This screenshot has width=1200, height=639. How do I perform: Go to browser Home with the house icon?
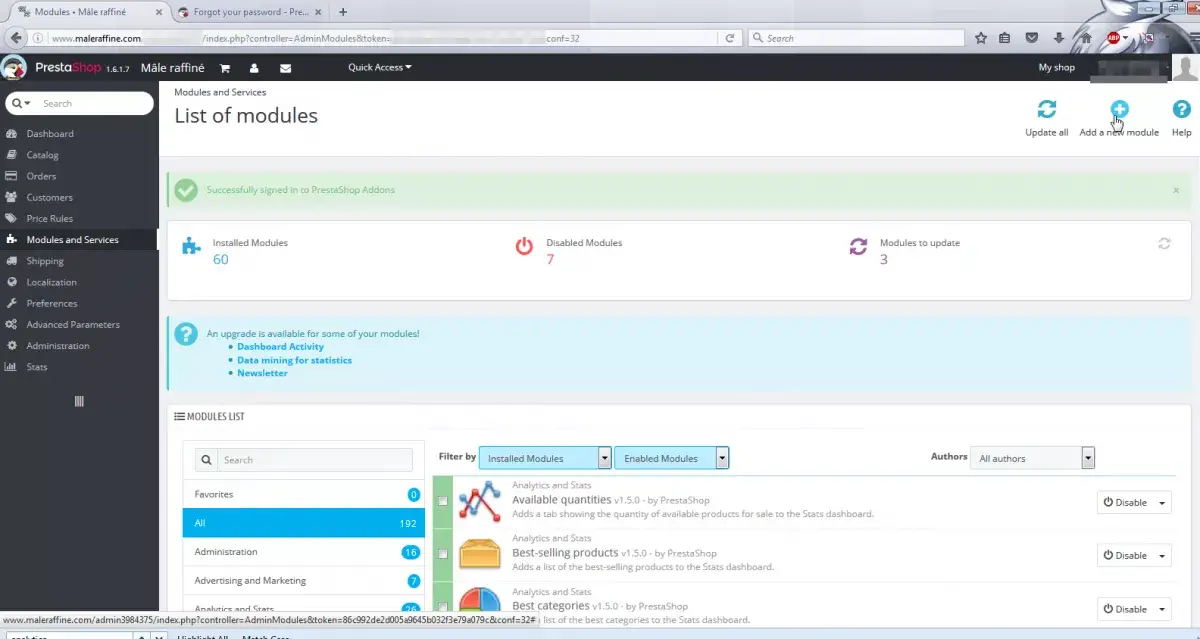tap(1085, 38)
